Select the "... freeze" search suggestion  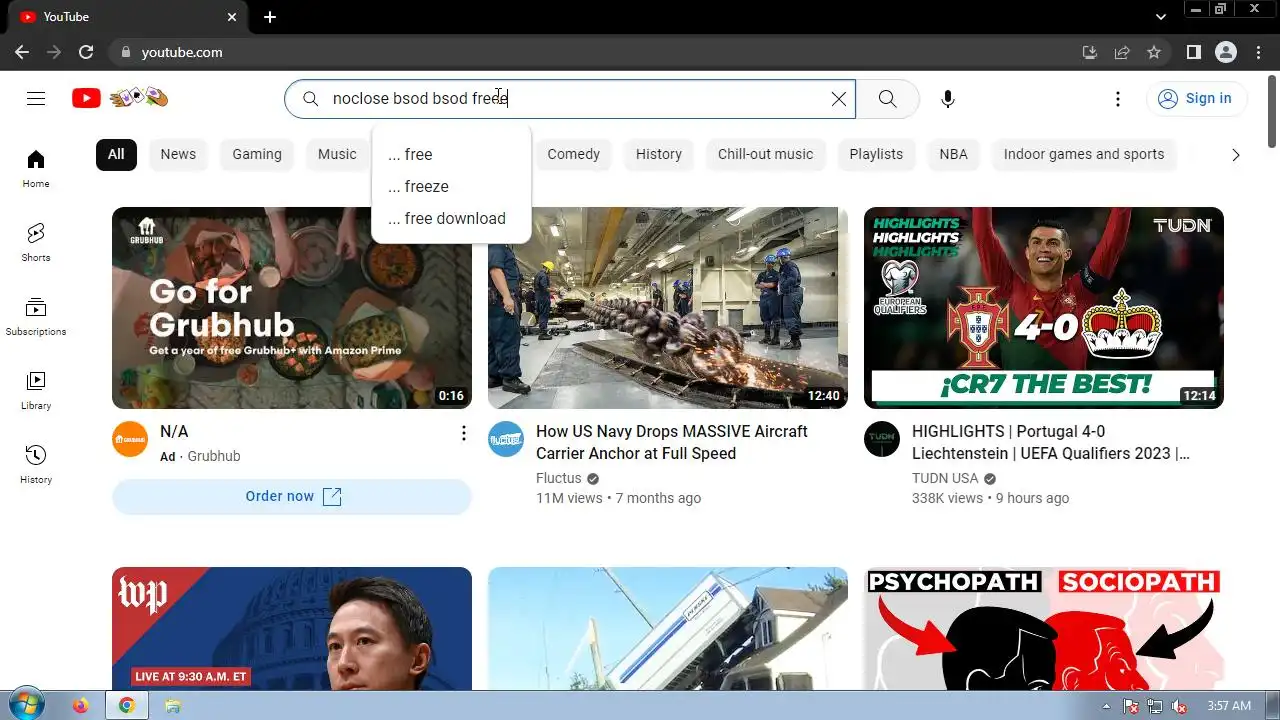(x=451, y=186)
